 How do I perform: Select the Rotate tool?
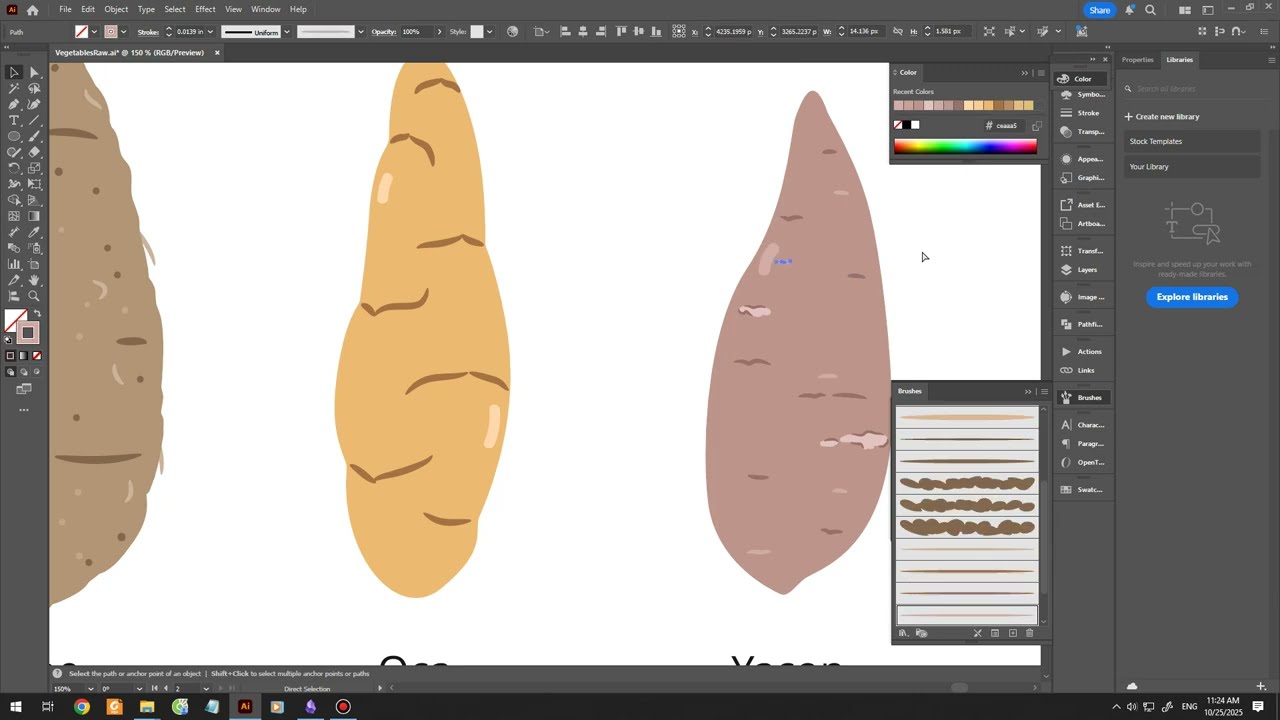pos(14,168)
